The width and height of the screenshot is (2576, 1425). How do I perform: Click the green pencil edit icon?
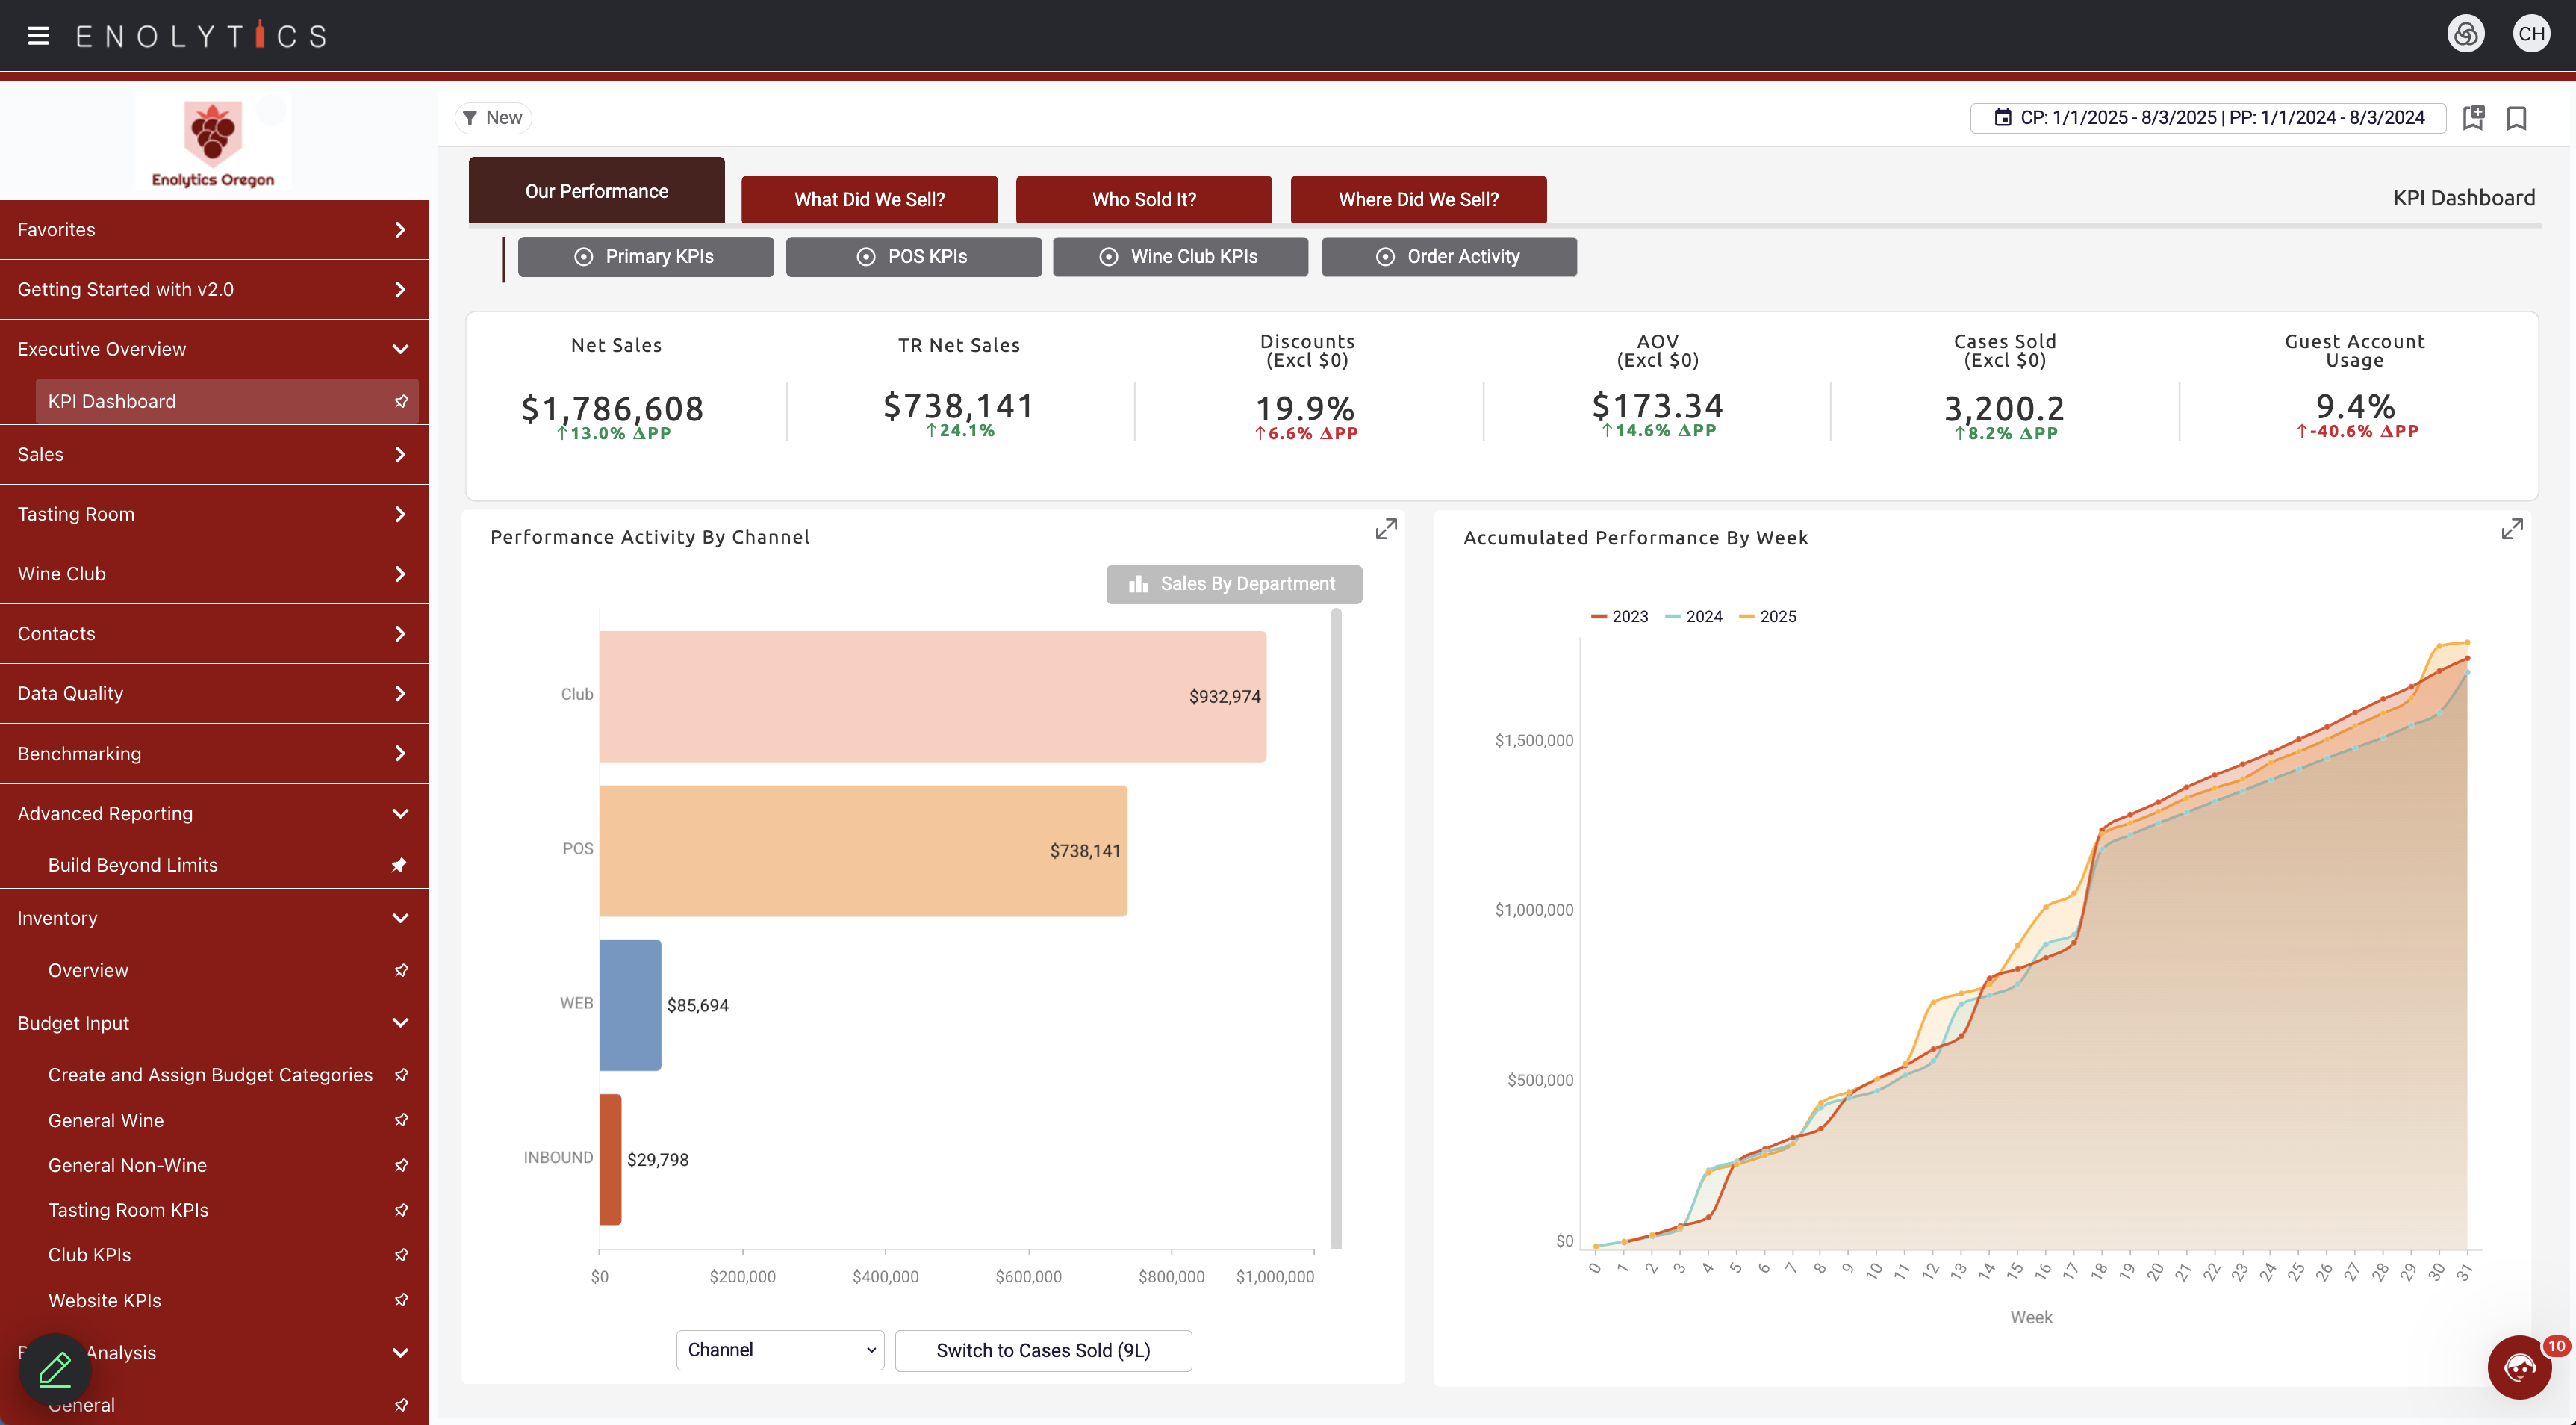55,1368
